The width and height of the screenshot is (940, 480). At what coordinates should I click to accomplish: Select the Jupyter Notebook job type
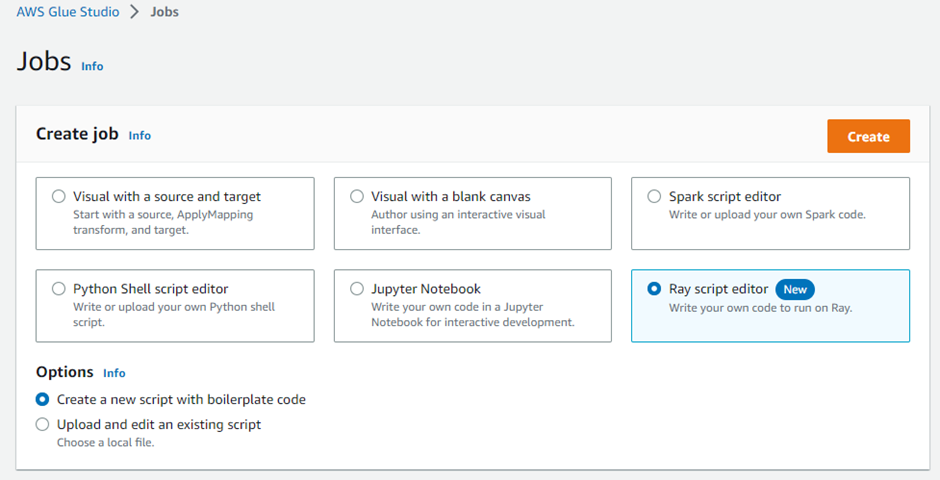[357, 289]
